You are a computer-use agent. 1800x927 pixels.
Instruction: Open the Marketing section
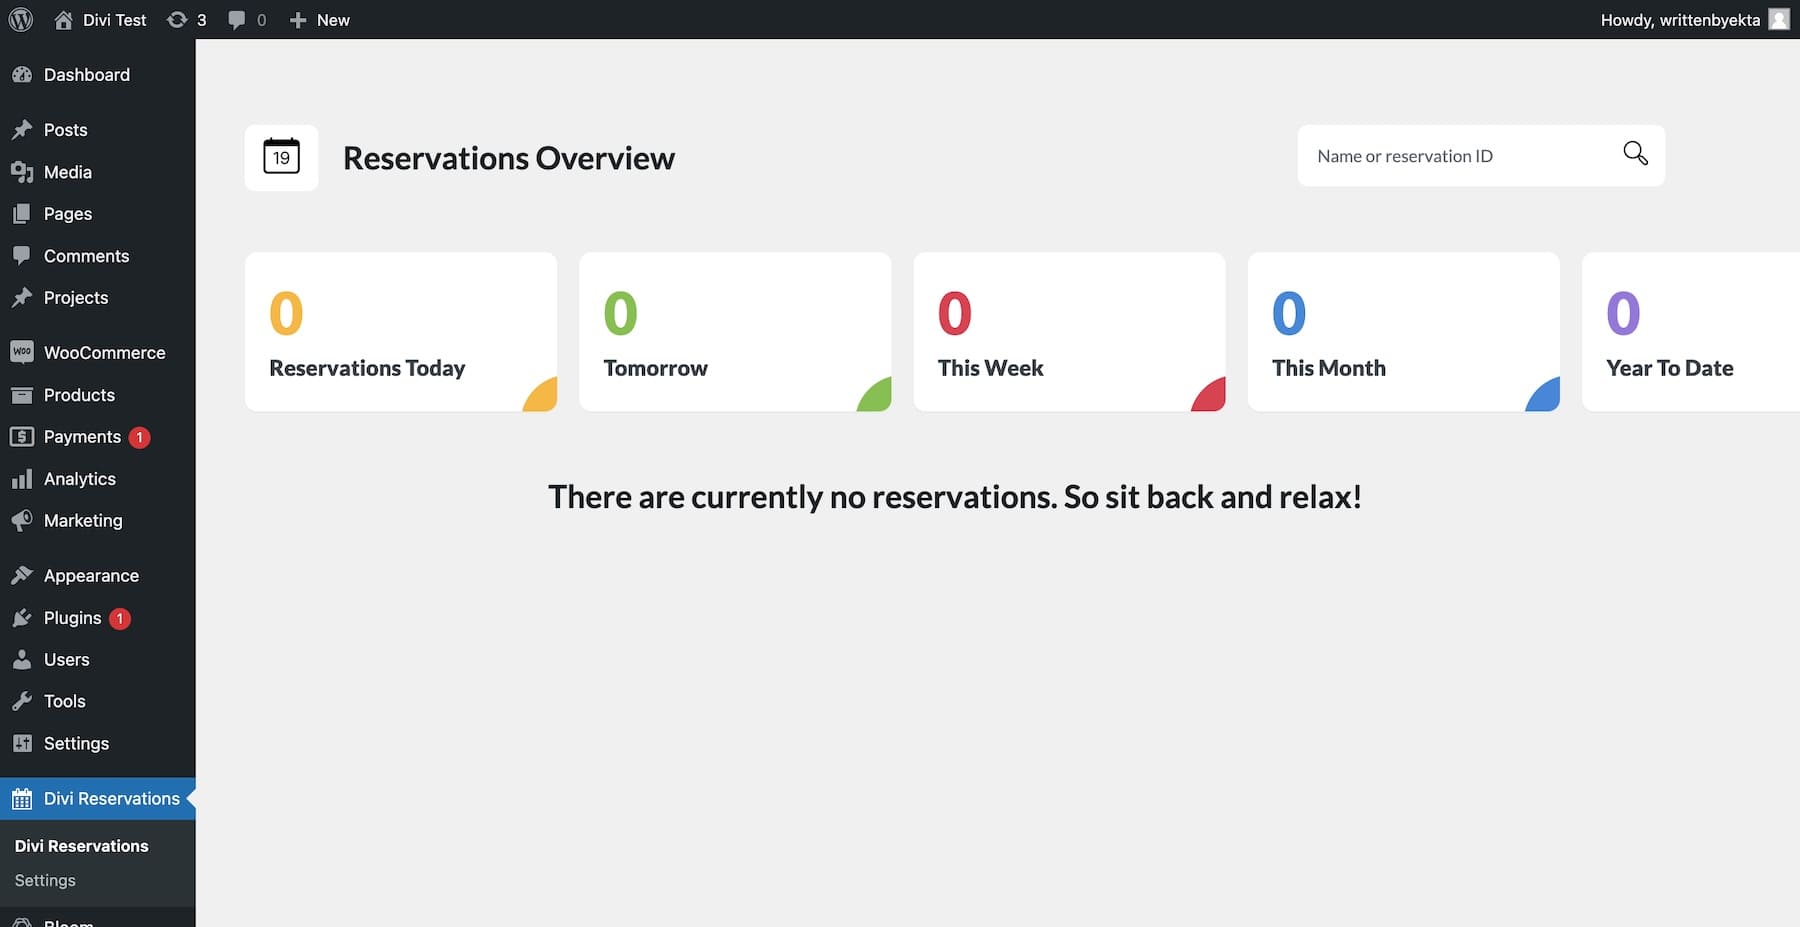[x=22, y=520]
